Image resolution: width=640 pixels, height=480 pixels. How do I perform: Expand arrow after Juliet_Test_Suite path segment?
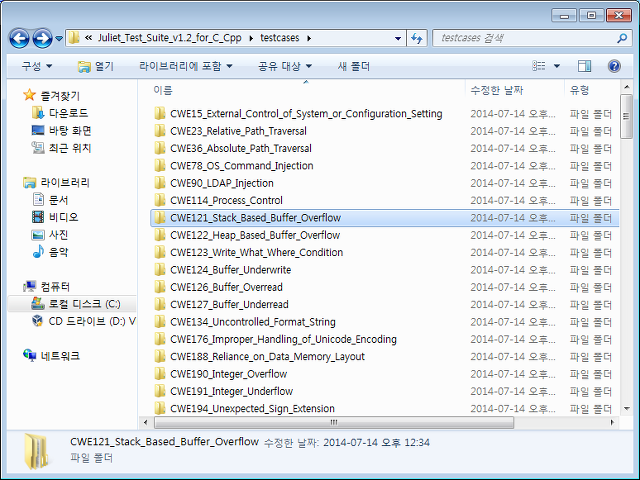pyautogui.click(x=251, y=38)
